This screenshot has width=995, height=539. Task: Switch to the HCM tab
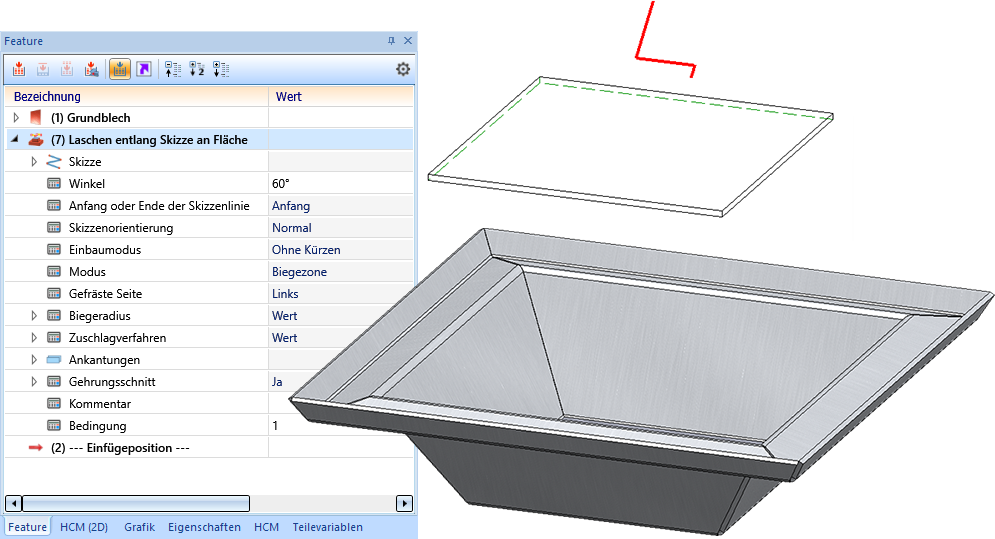click(x=267, y=527)
